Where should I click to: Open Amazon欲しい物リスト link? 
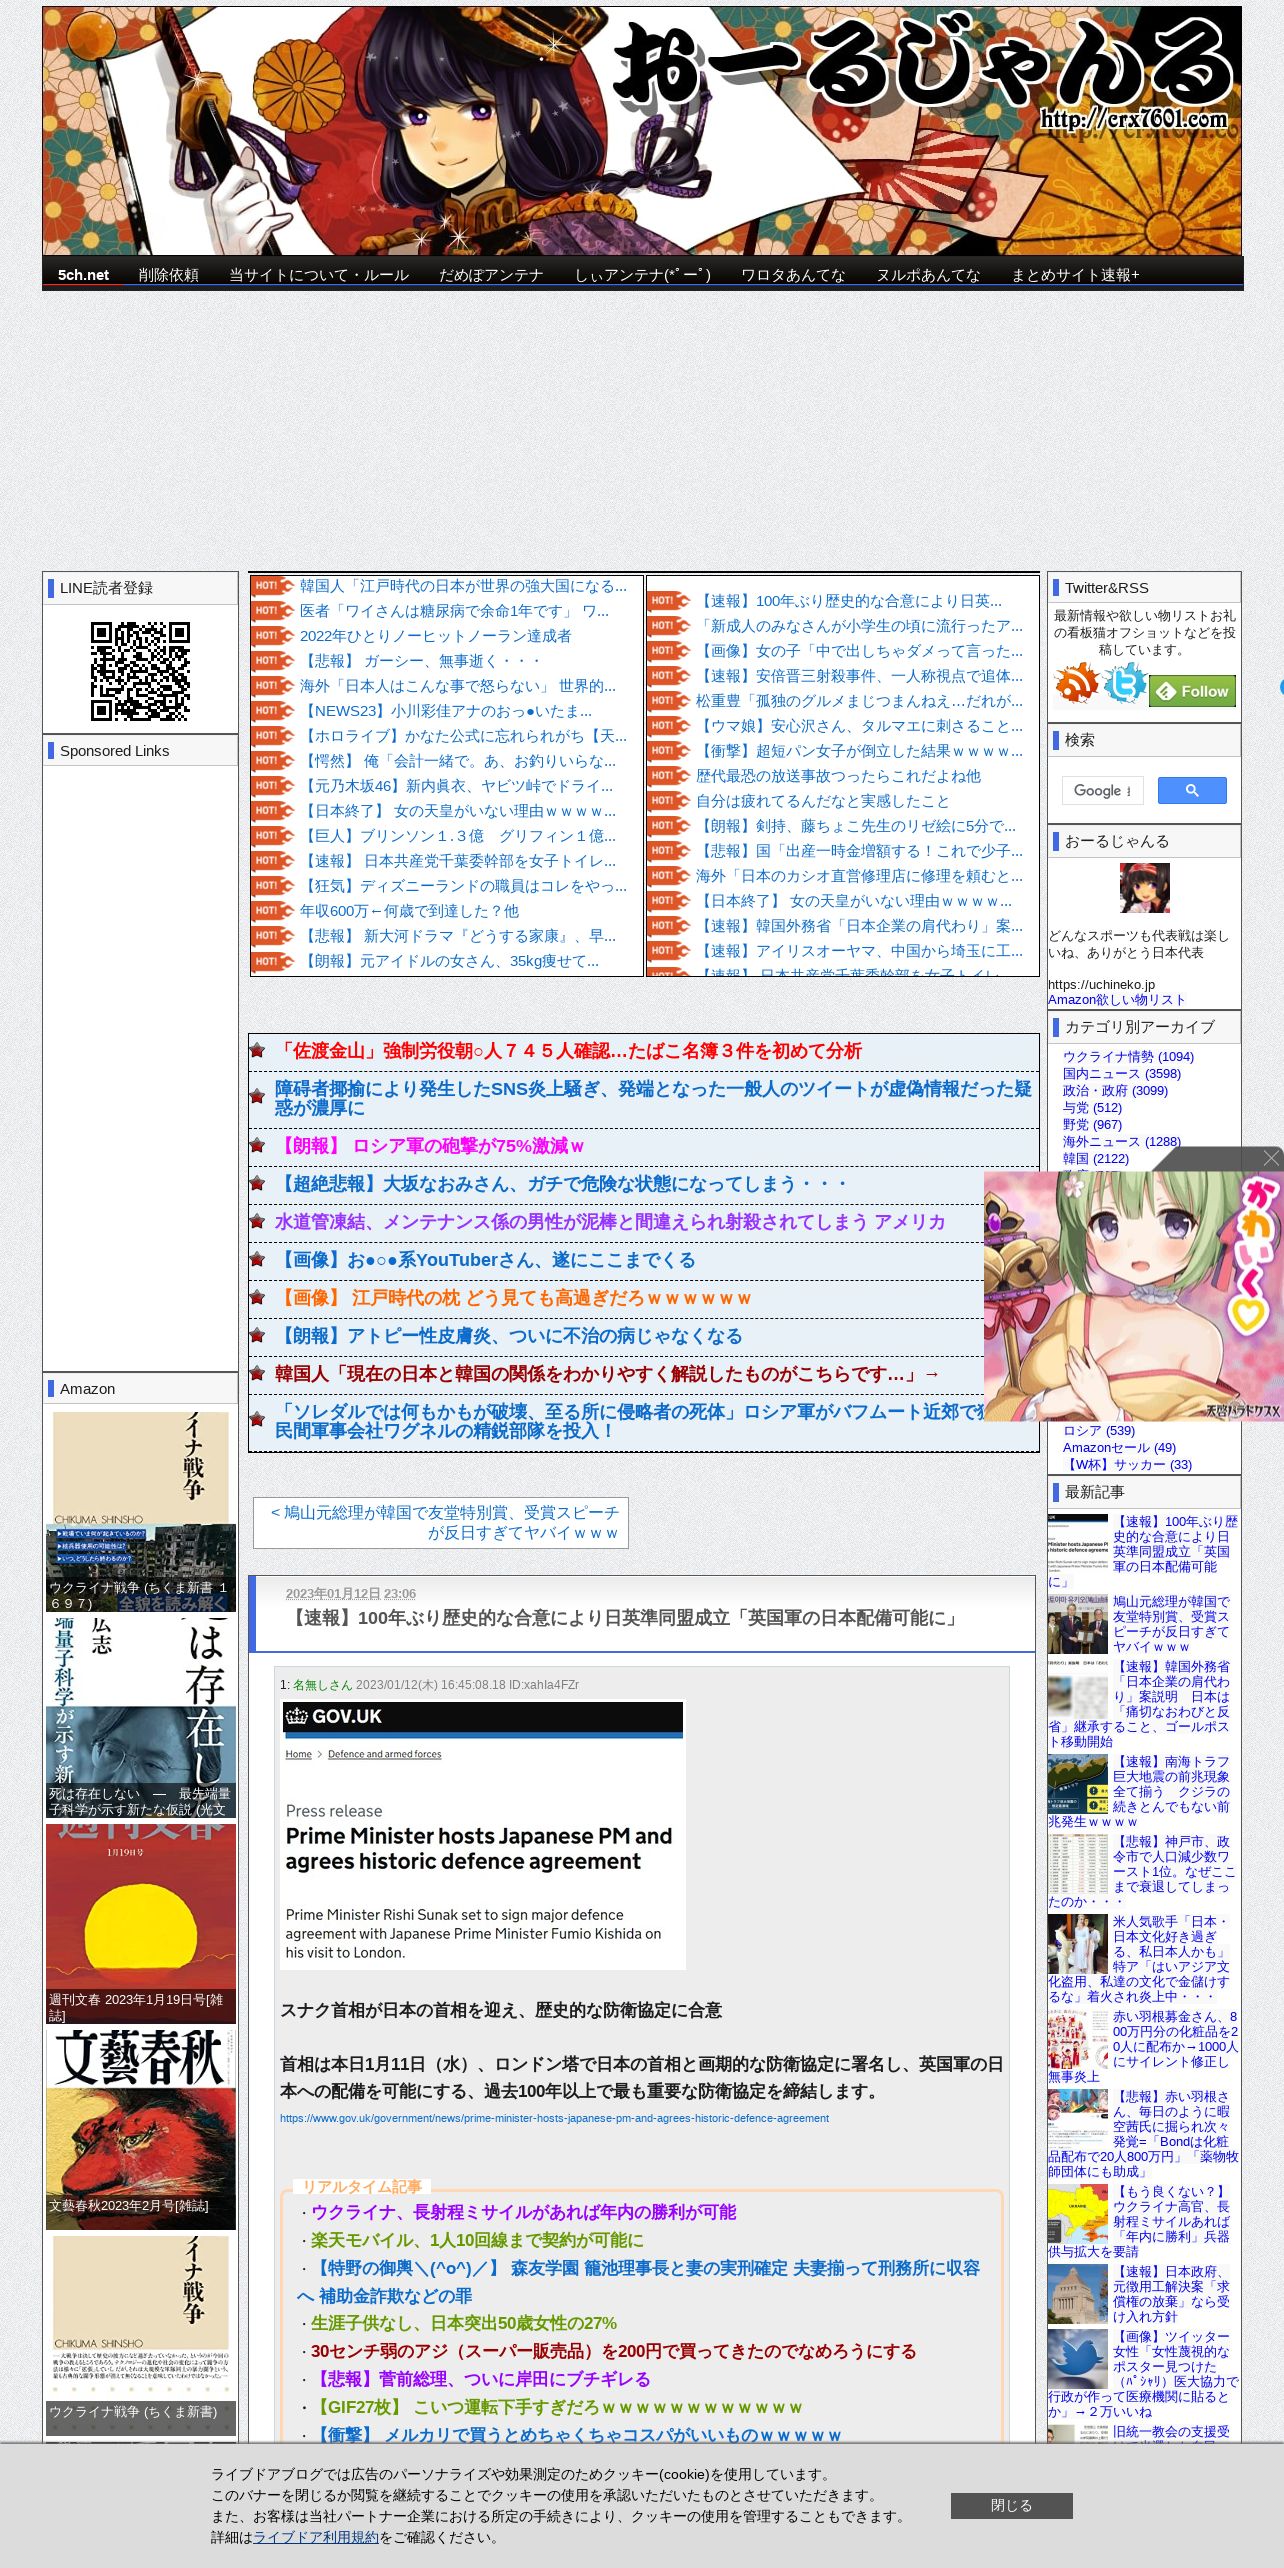(x=1117, y=999)
